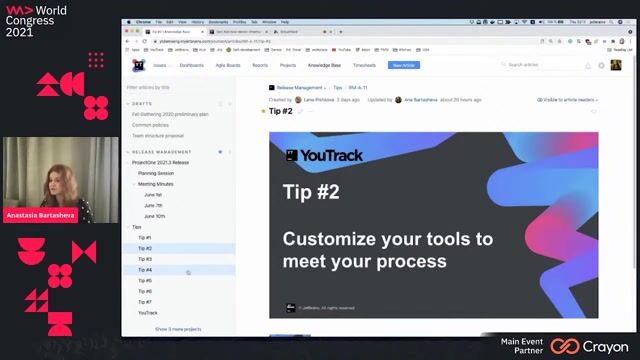The image size is (640, 360).
Task: Open Projects page
Action: point(288,65)
